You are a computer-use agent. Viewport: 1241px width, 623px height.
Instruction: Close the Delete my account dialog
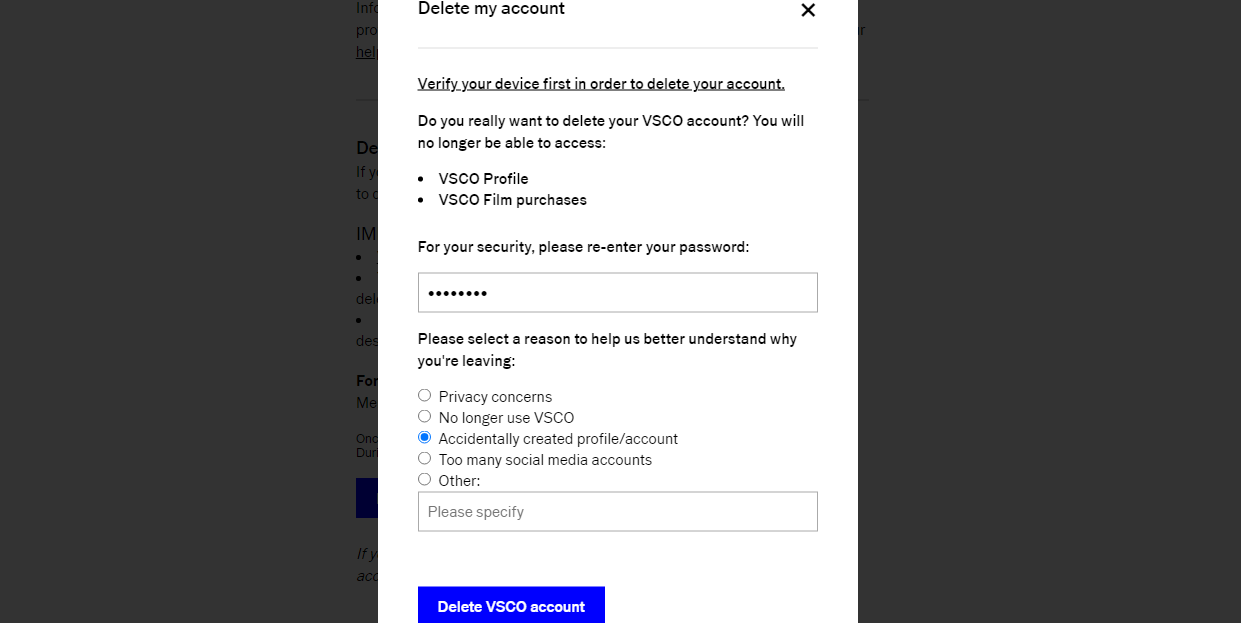(808, 11)
